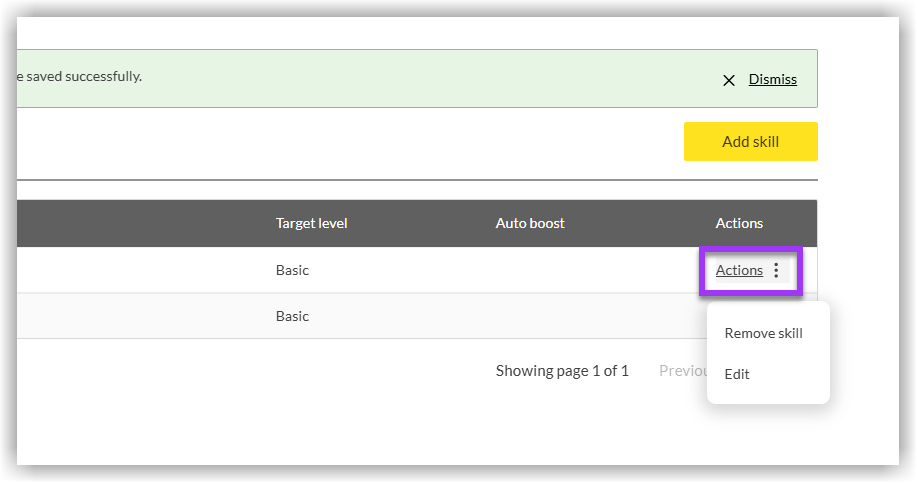Click Basic target level in first row

click(292, 270)
